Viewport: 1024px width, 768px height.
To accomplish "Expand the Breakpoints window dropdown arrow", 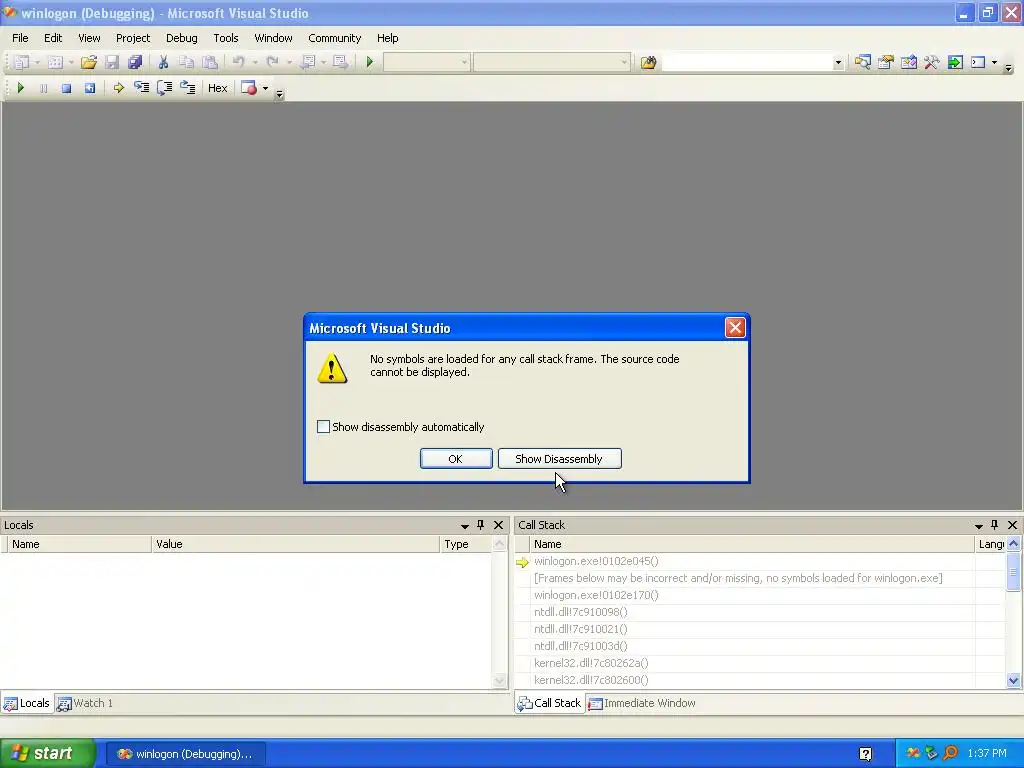I will [265, 88].
